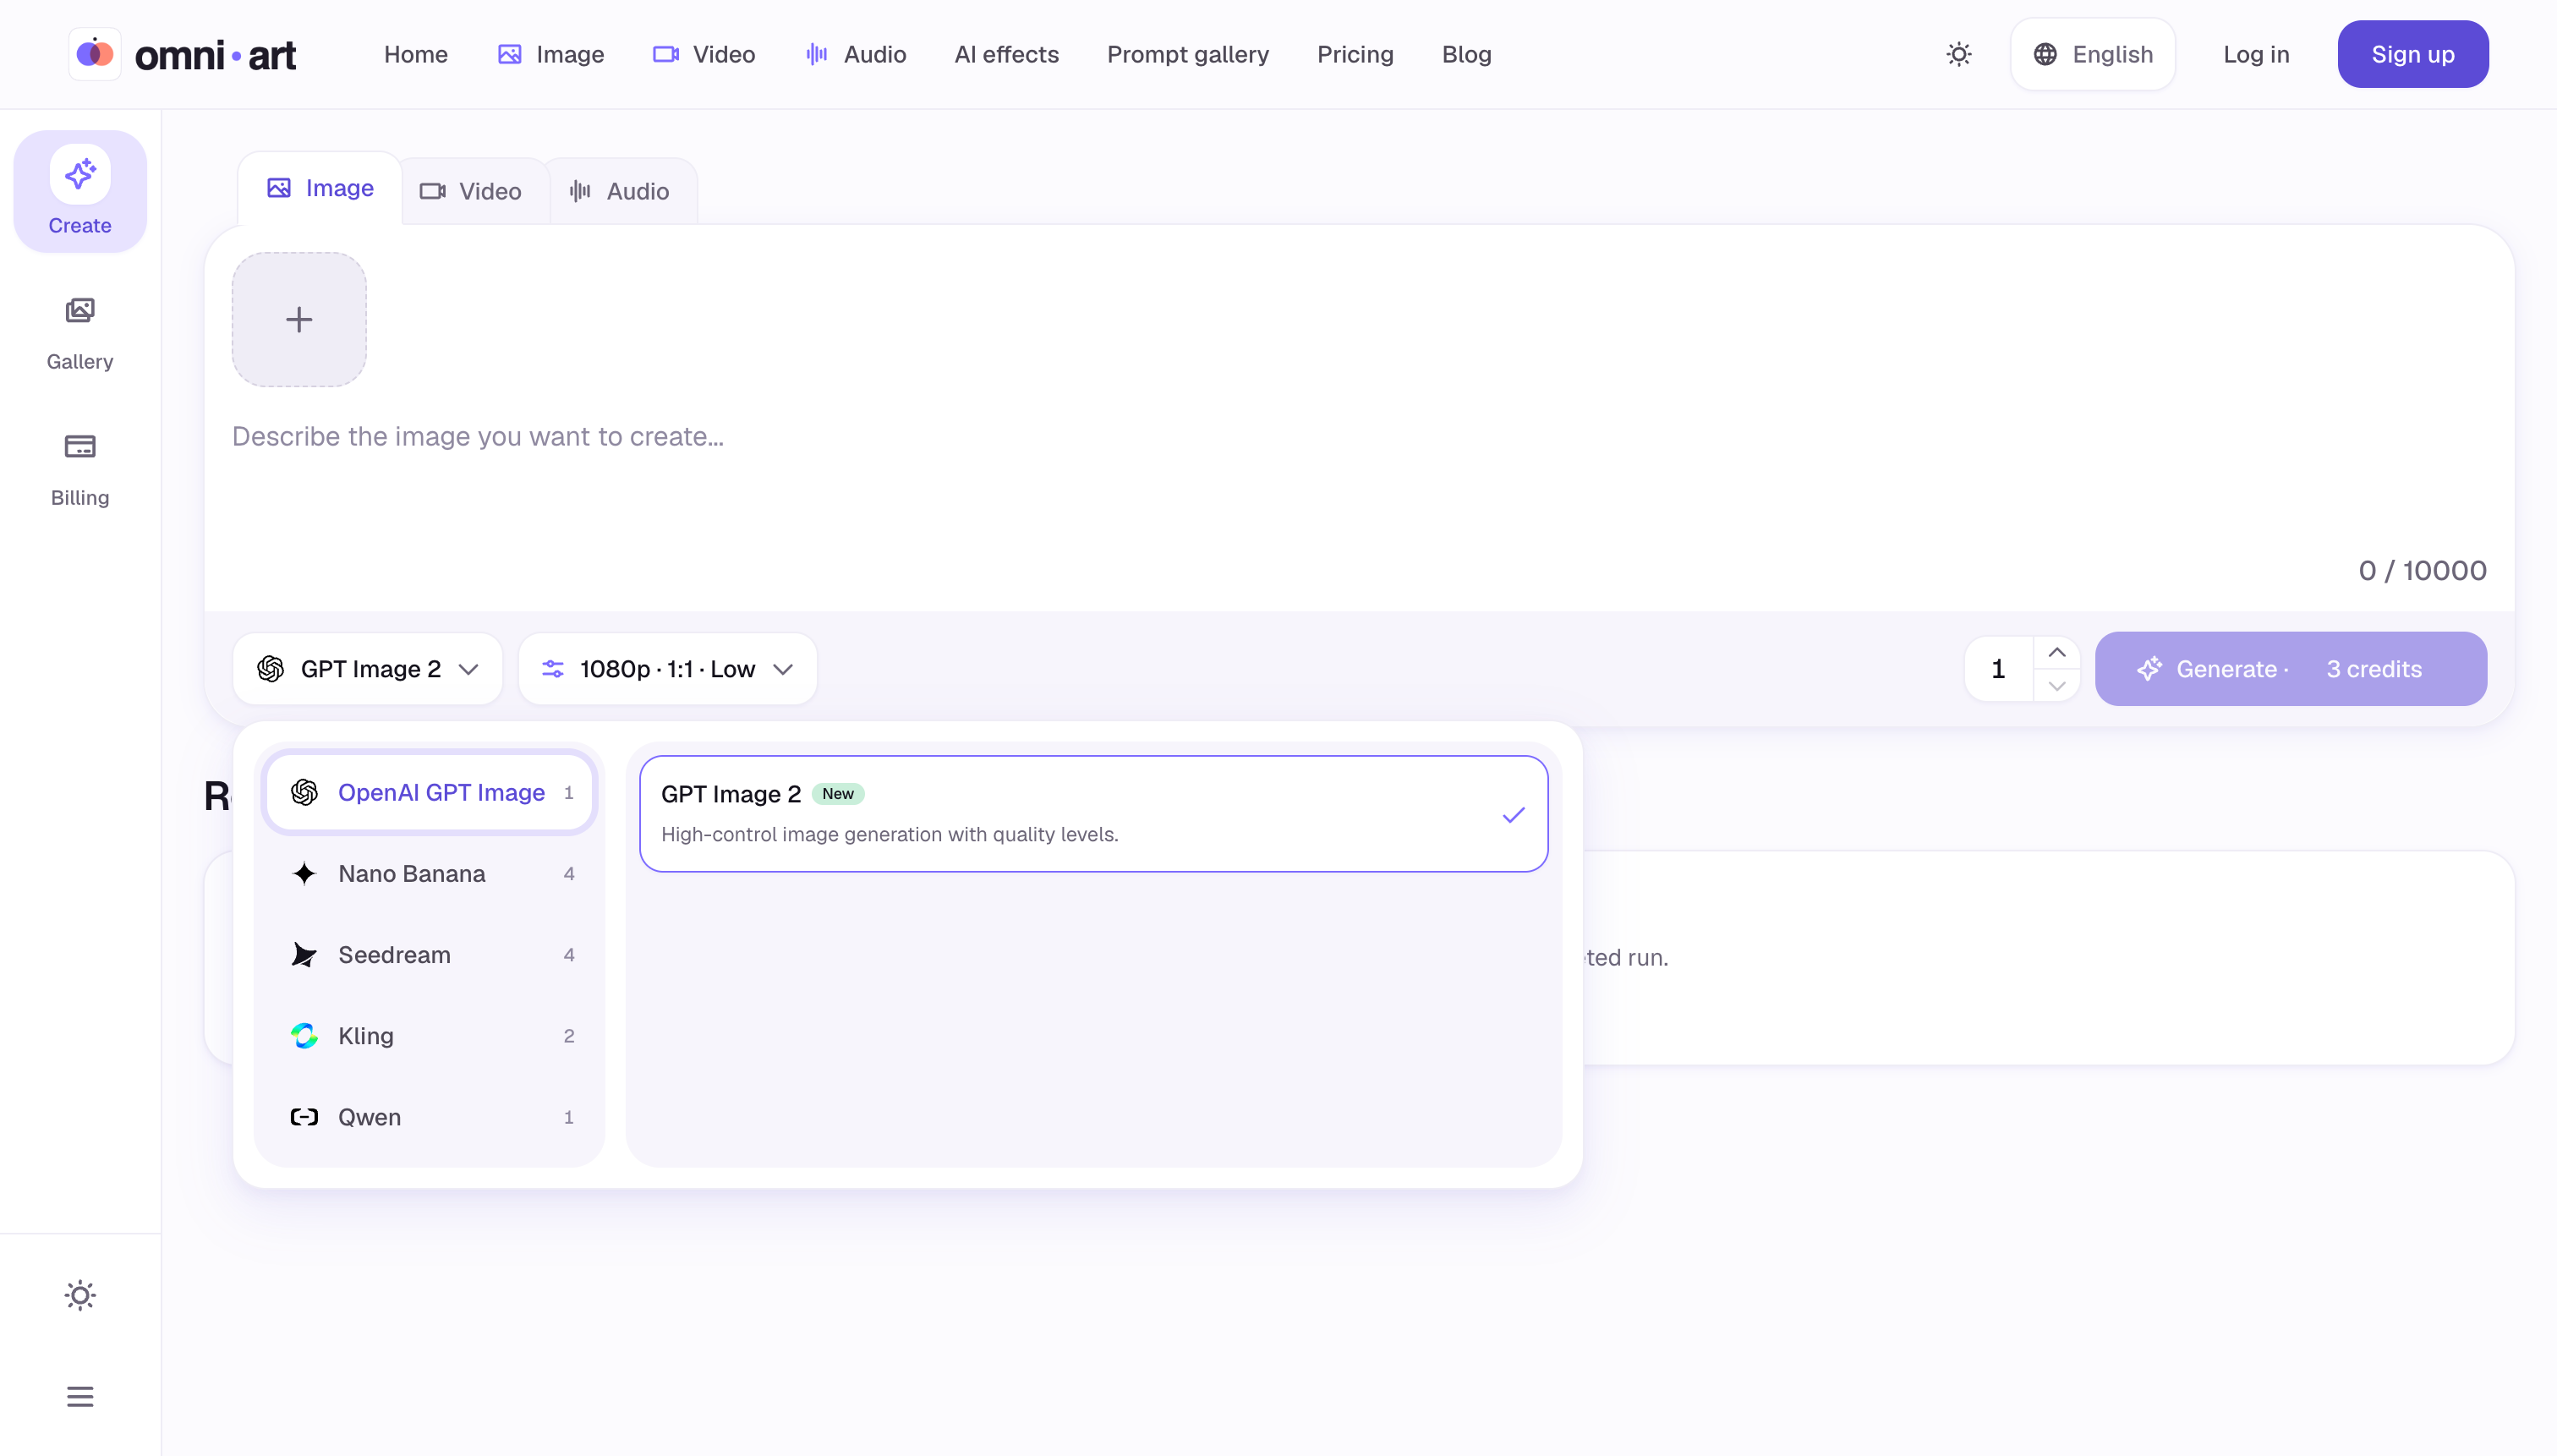The image size is (2557, 1456).
Task: Click the Log in link
Action: point(2256,54)
